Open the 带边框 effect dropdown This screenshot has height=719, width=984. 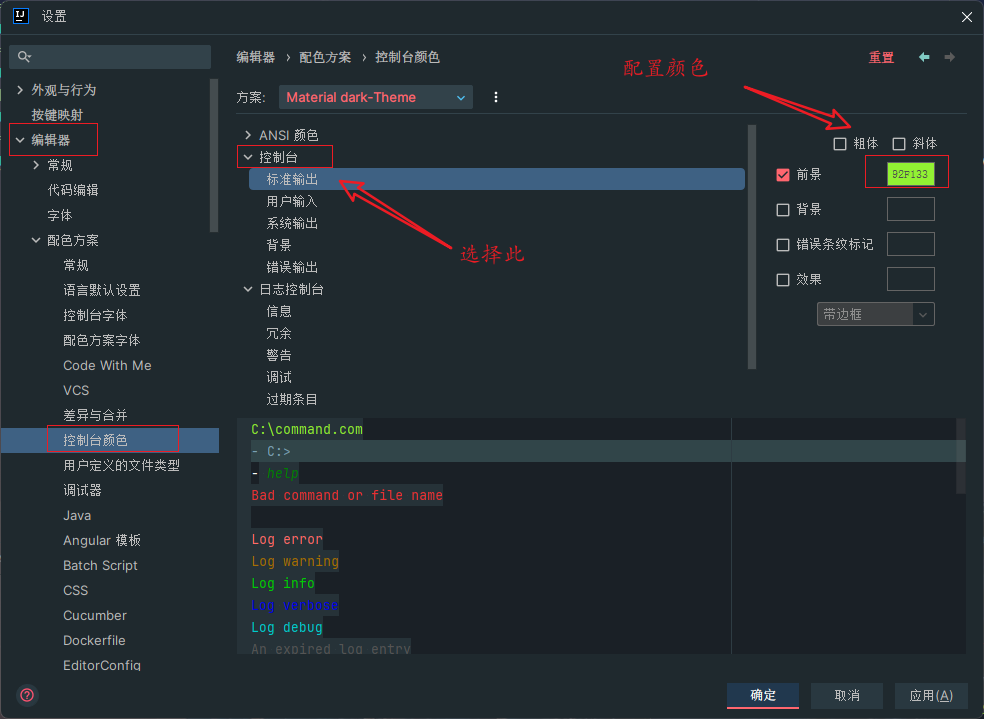pos(875,313)
